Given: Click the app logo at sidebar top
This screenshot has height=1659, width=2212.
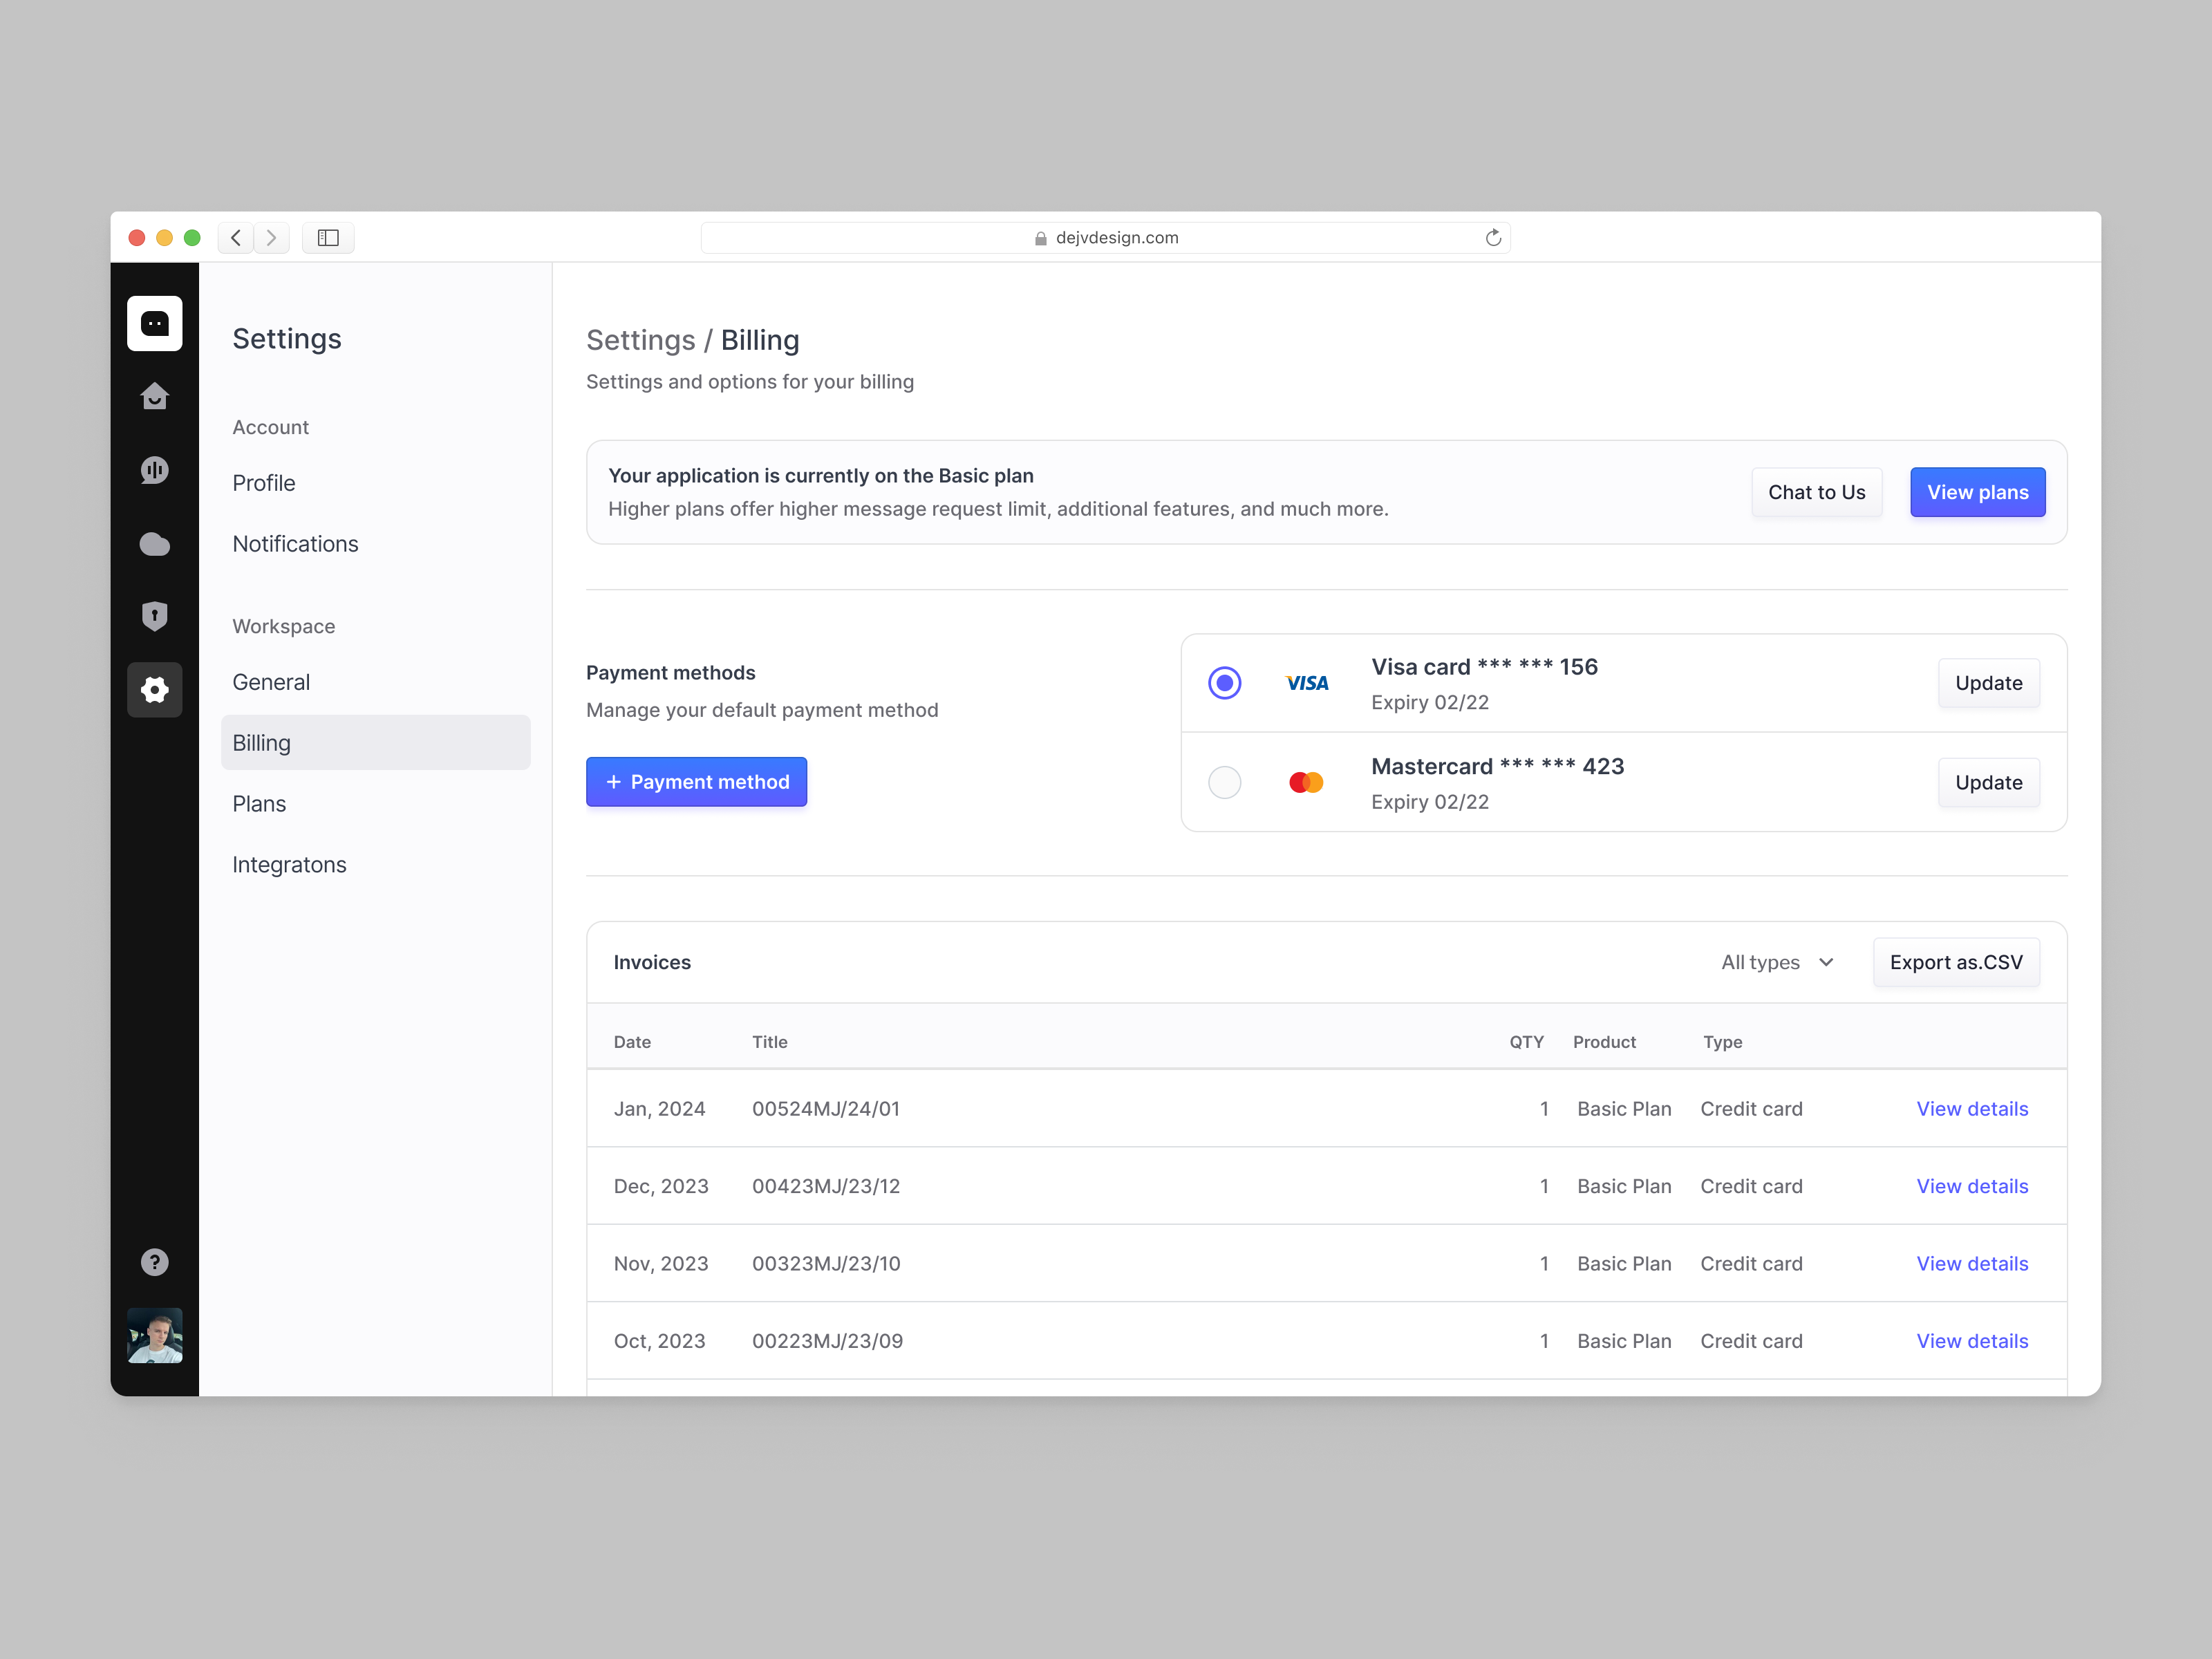Looking at the screenshot, I should (x=154, y=323).
